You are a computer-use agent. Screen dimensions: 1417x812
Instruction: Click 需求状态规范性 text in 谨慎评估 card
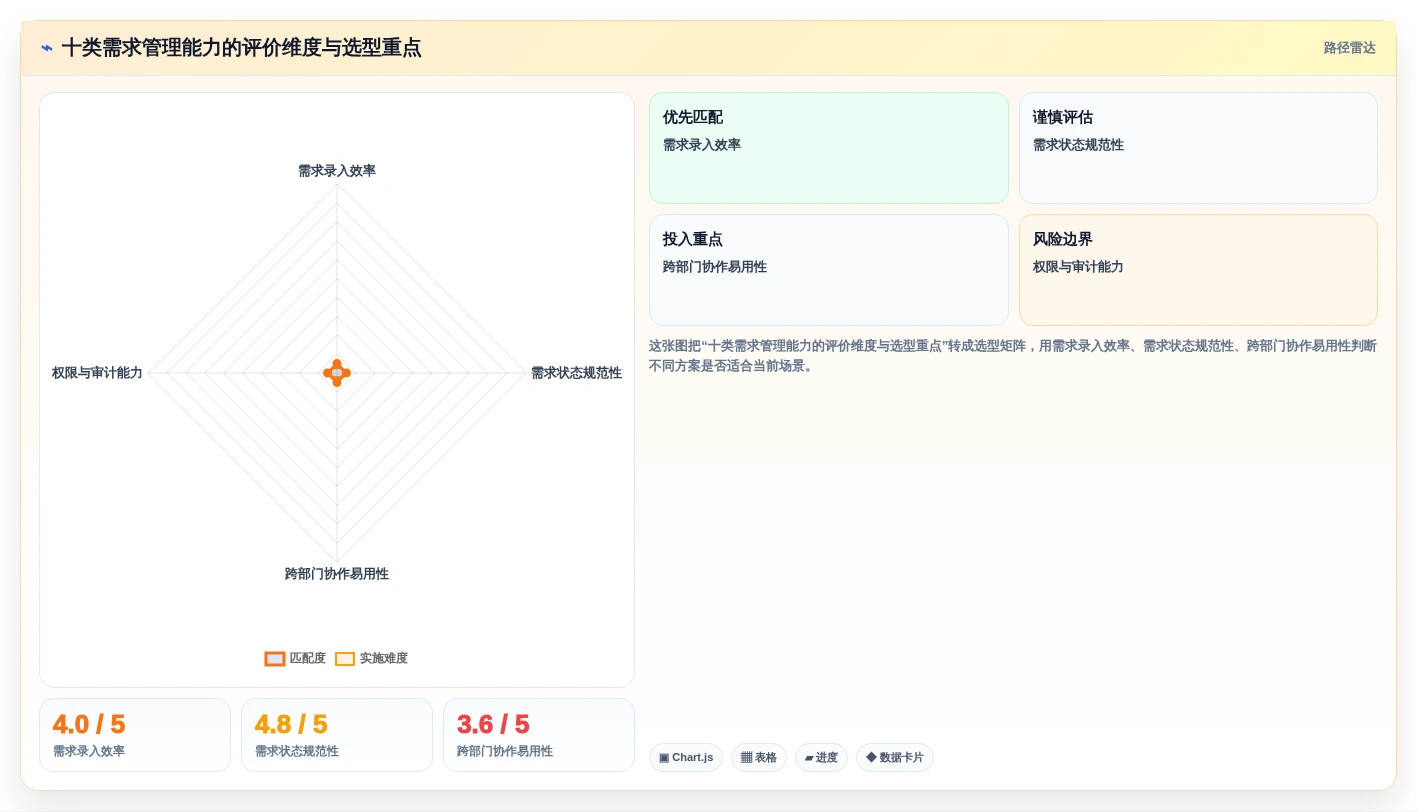coord(1078,145)
